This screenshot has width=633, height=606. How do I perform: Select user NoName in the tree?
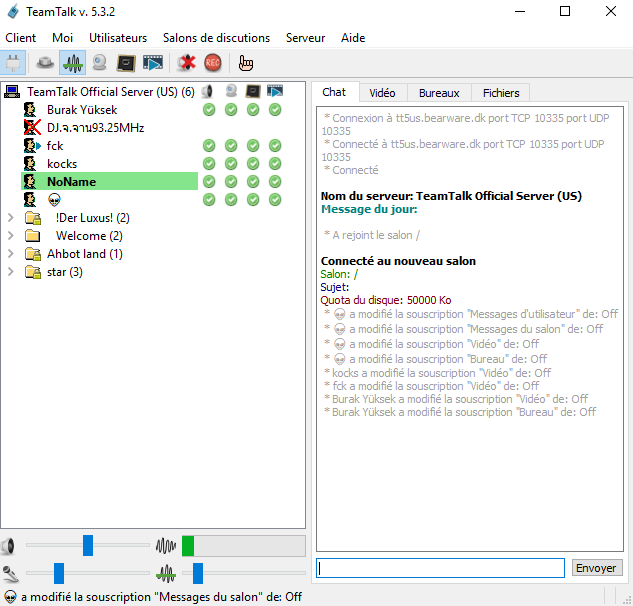click(109, 182)
